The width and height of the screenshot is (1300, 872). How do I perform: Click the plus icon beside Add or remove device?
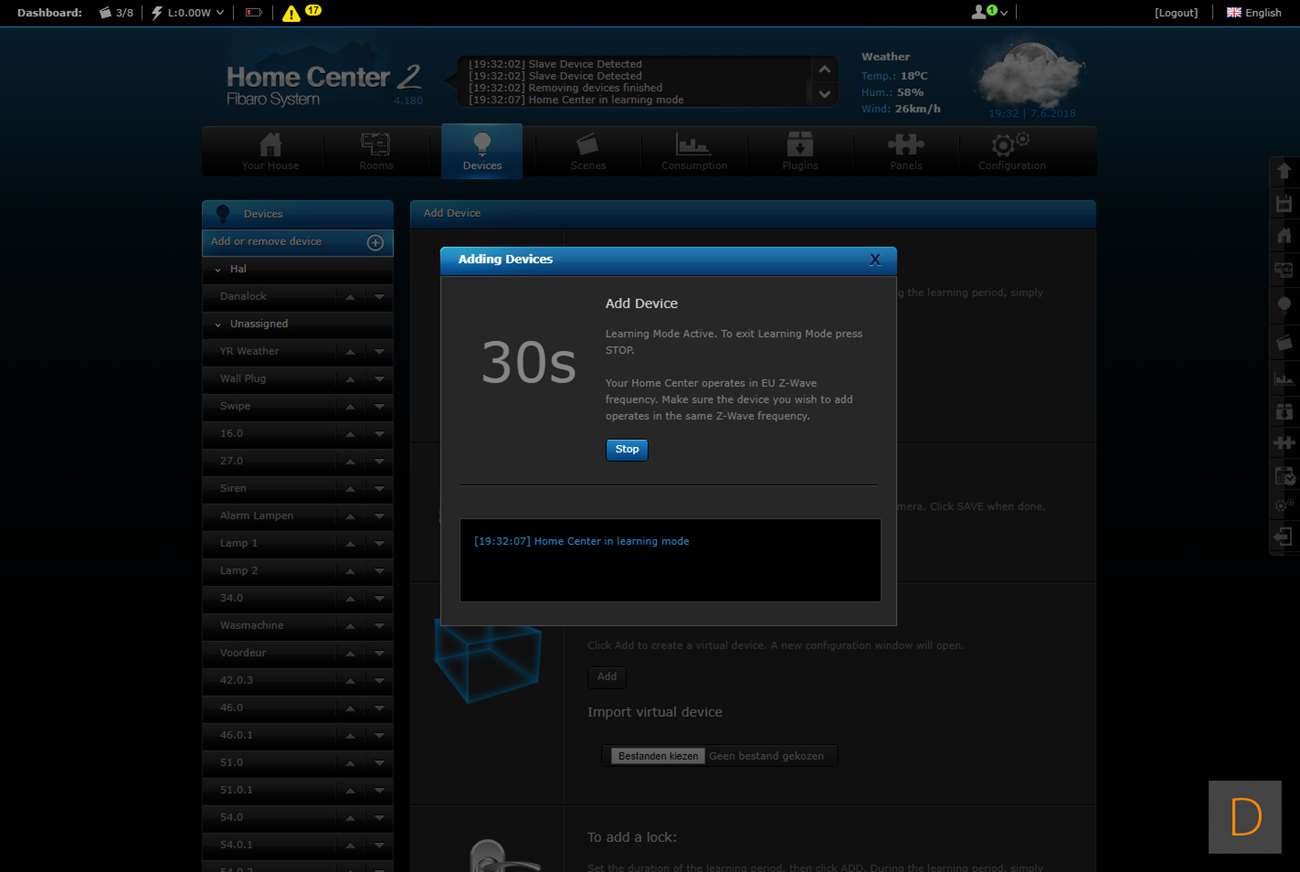tap(375, 242)
